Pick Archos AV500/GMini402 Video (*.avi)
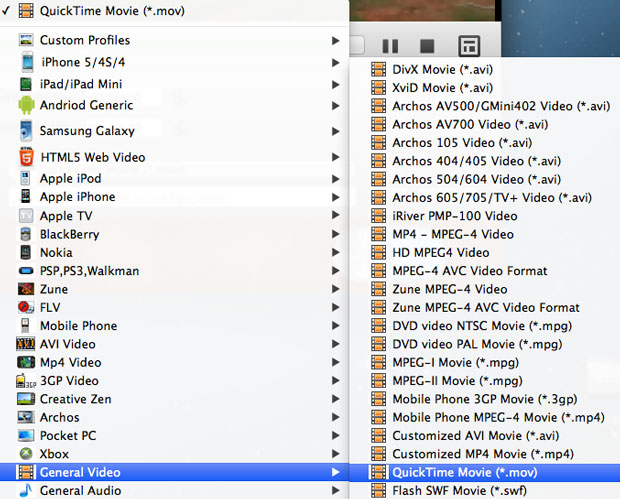Viewport: 620px width, 499px height. [x=485, y=106]
